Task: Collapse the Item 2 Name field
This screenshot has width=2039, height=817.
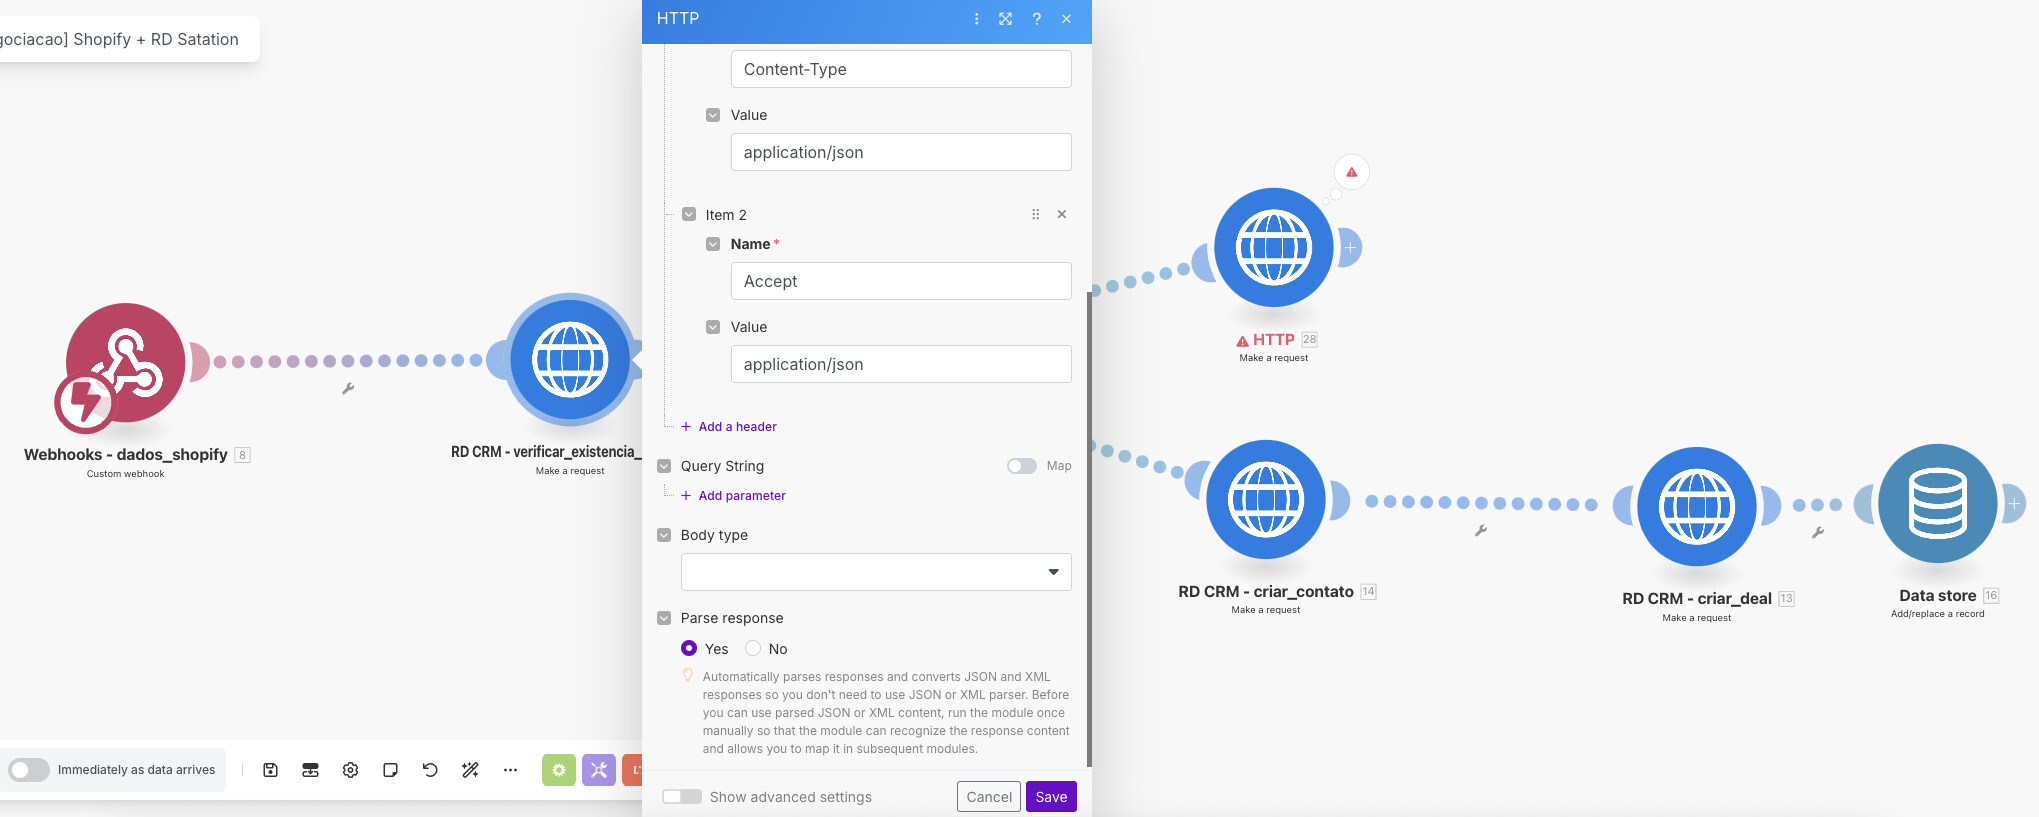Action: pos(713,244)
